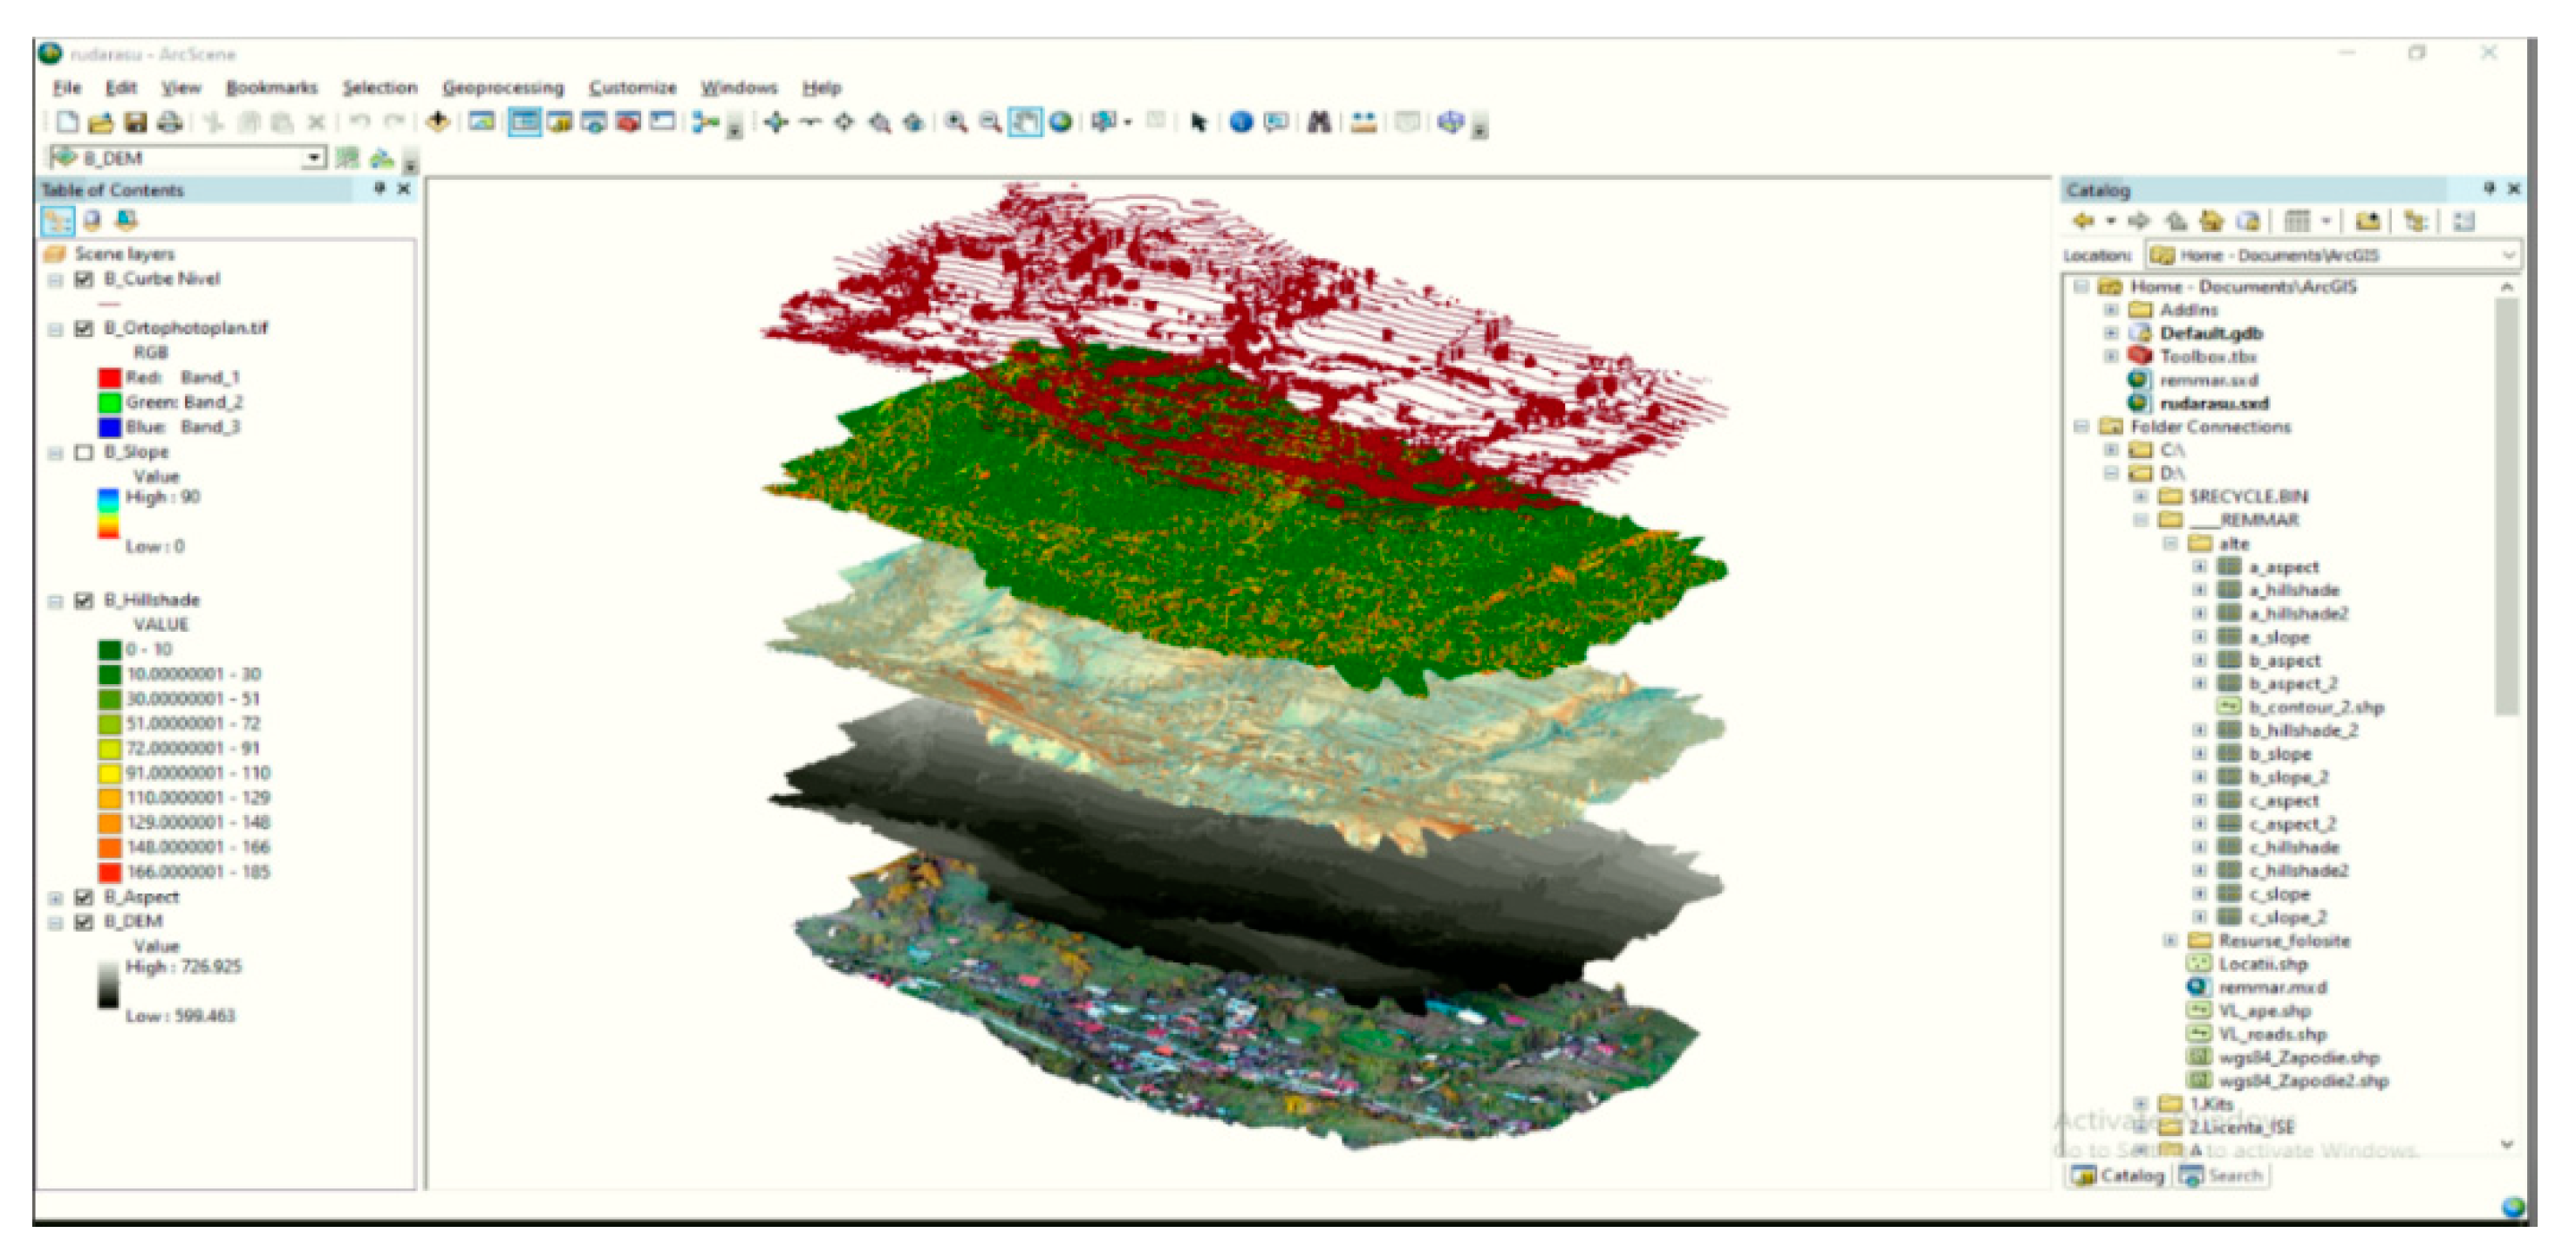Select b_contour_2.shp in Catalog tree
Screen dimensions: 2576x1260
pos(2315,708)
